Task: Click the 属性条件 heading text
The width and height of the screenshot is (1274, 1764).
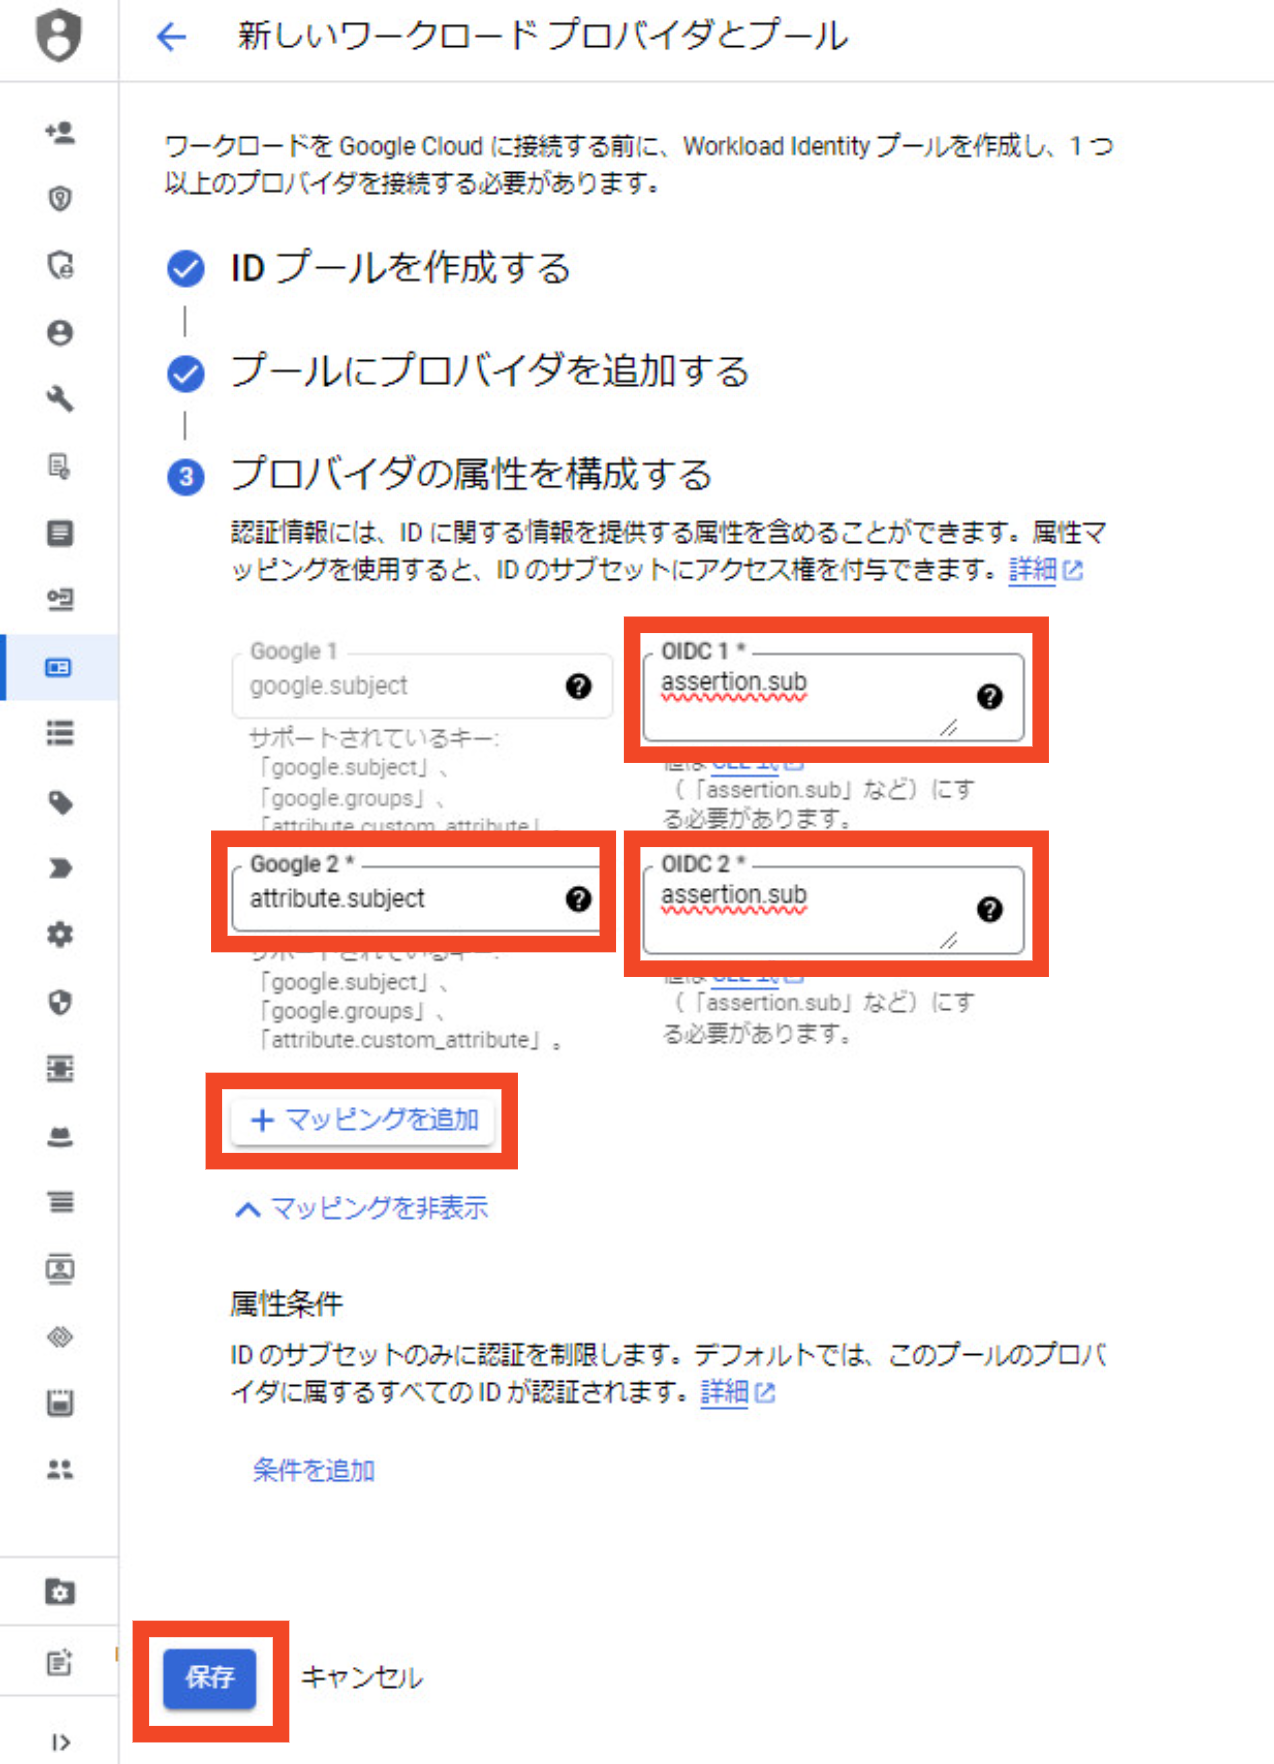Action: pyautogui.click(x=286, y=1304)
